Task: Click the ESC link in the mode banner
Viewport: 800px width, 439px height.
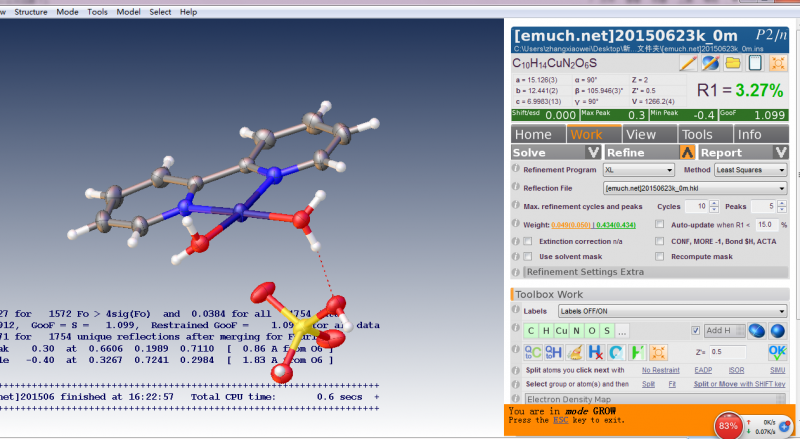Action: [561, 420]
